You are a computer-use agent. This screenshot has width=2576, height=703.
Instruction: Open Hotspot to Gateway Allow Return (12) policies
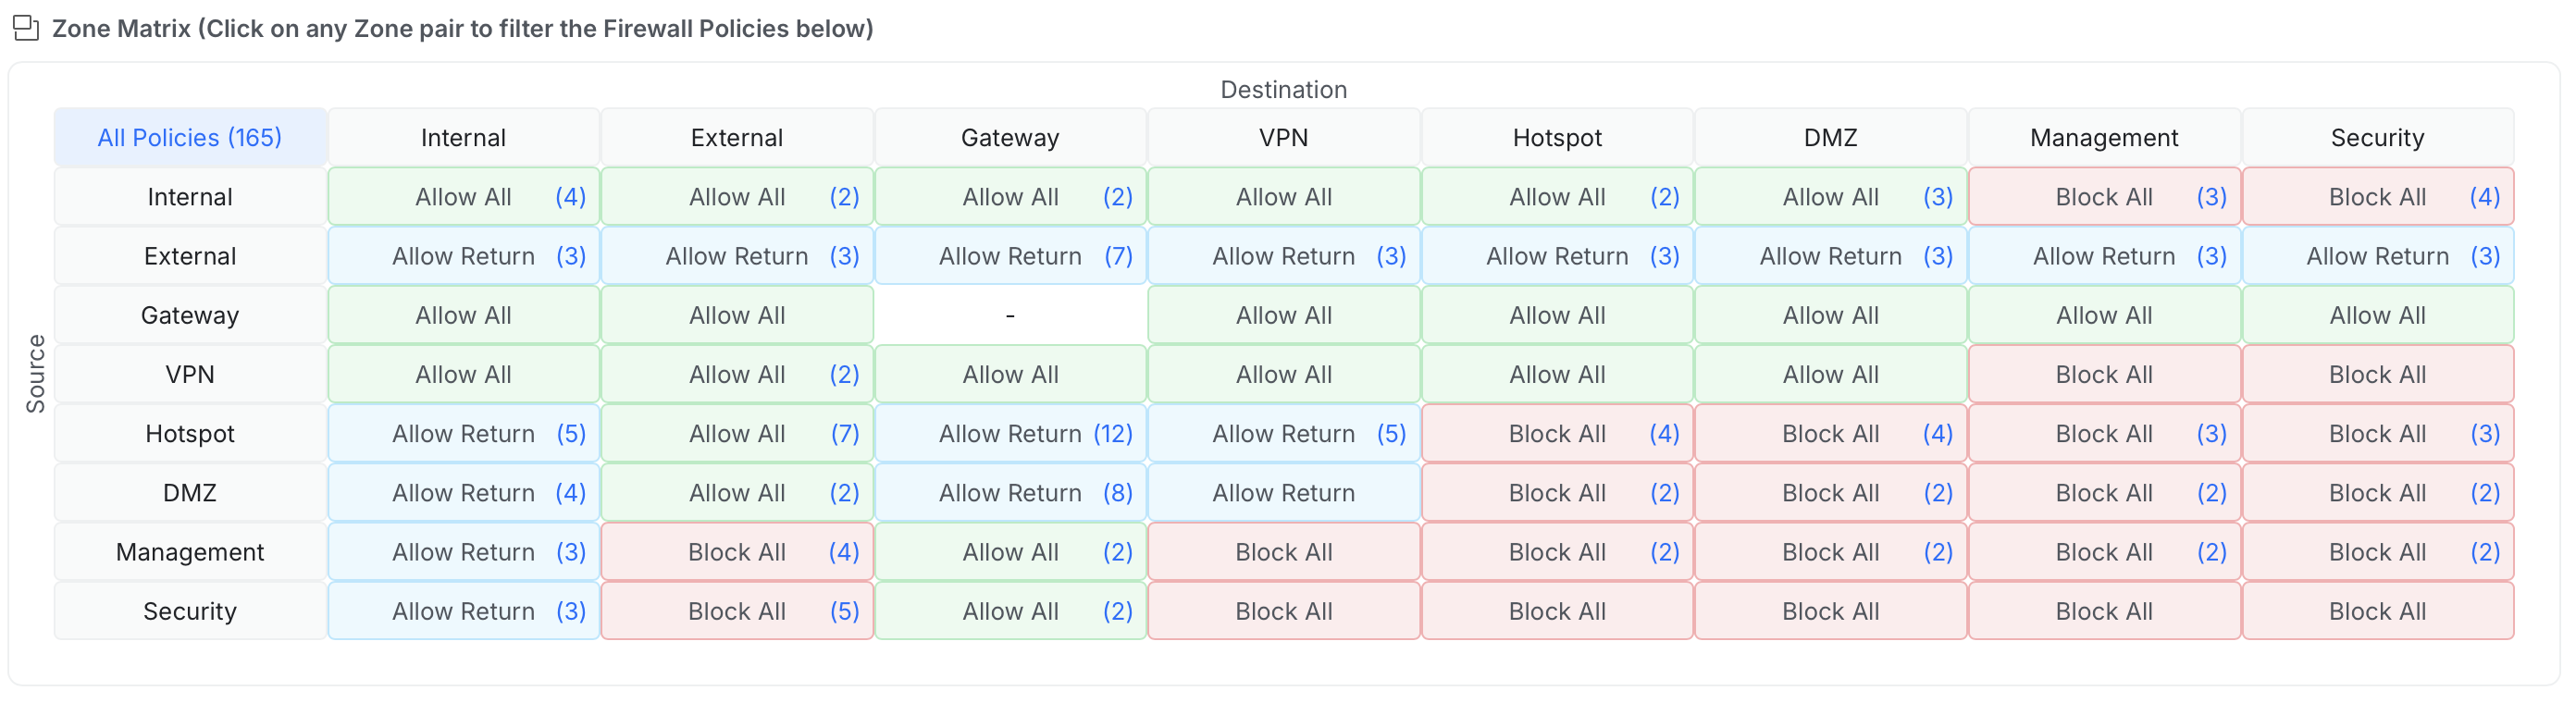(x=1010, y=433)
